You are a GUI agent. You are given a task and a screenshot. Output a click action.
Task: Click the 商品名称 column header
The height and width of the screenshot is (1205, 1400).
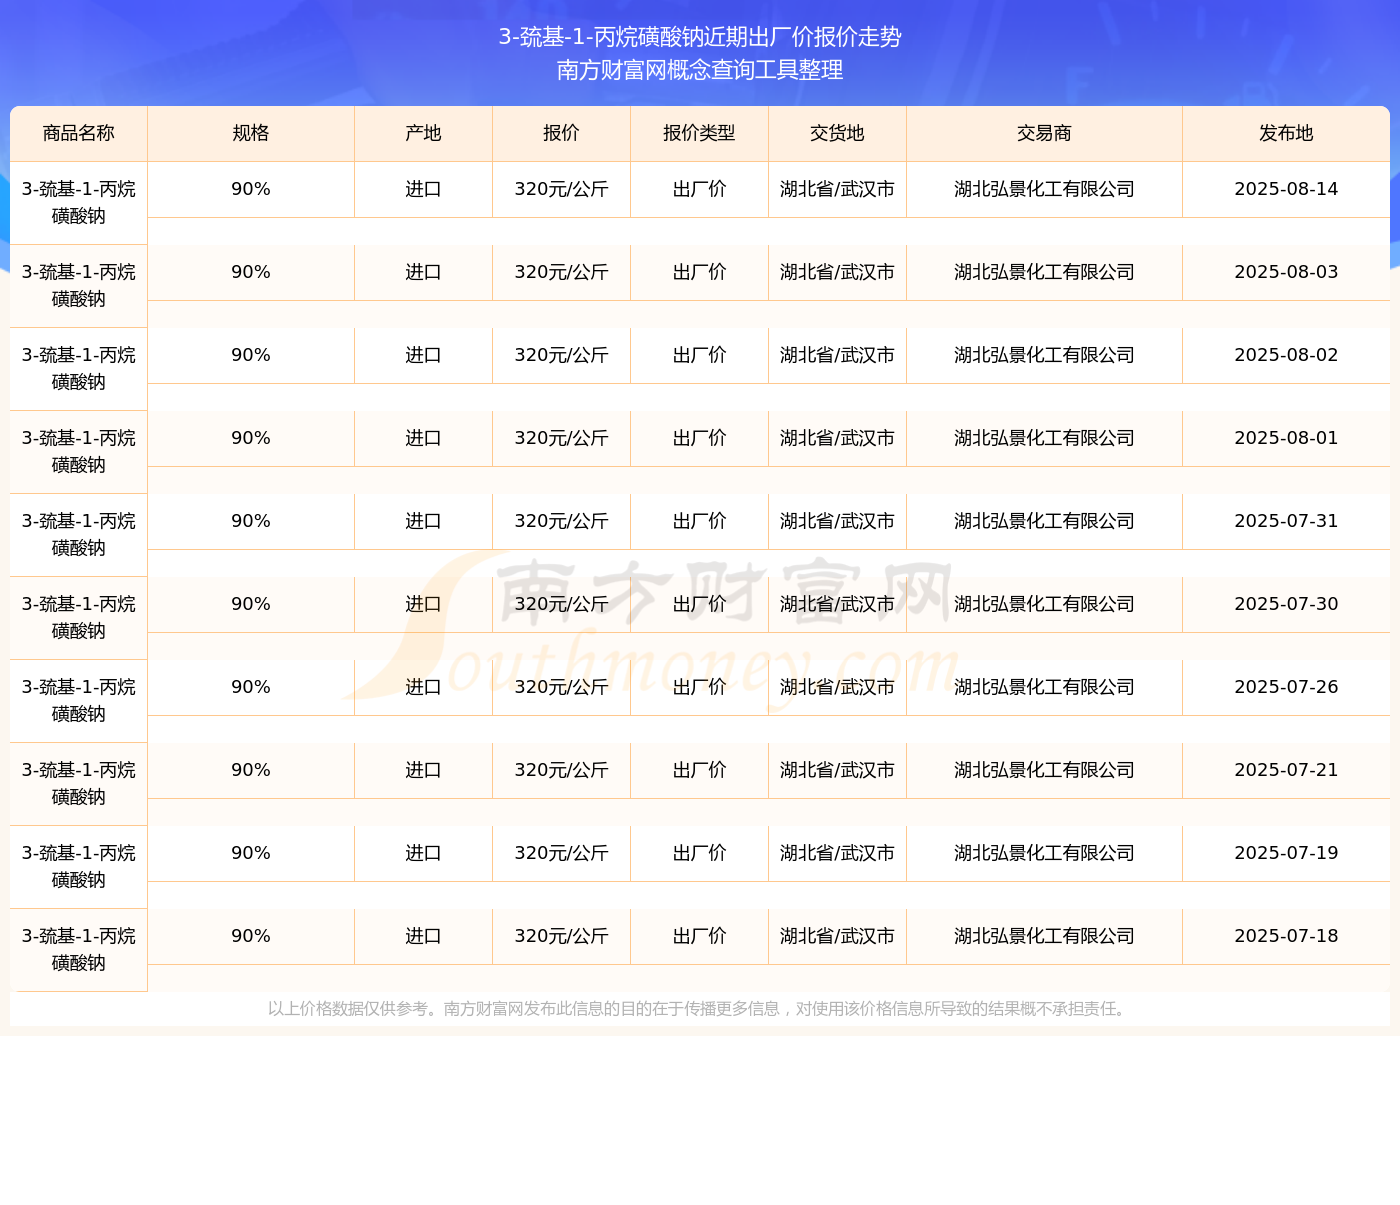(x=79, y=133)
